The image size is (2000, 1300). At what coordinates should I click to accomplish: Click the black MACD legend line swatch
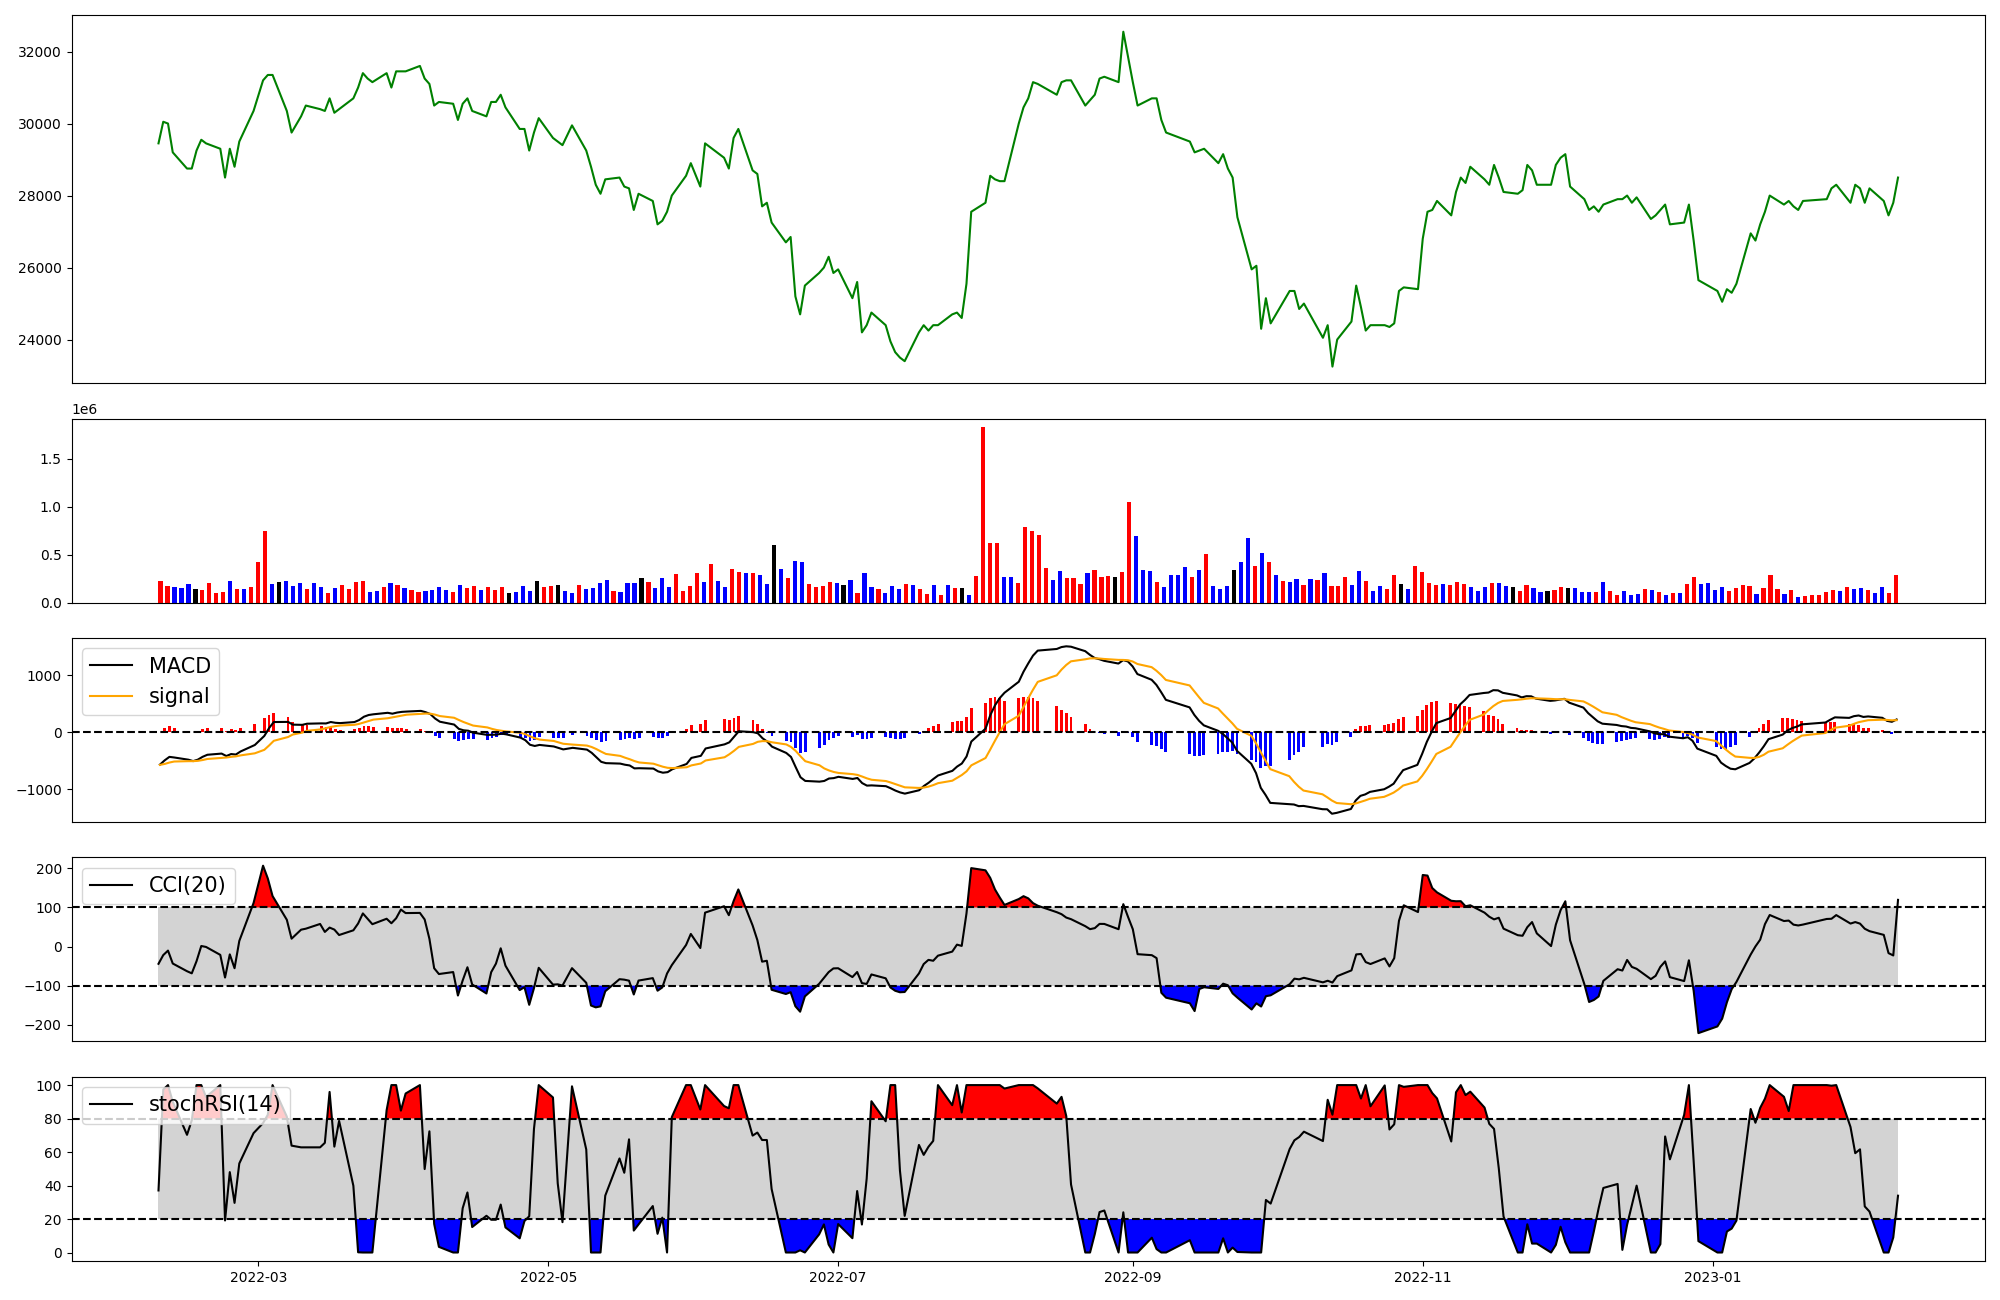click(113, 666)
